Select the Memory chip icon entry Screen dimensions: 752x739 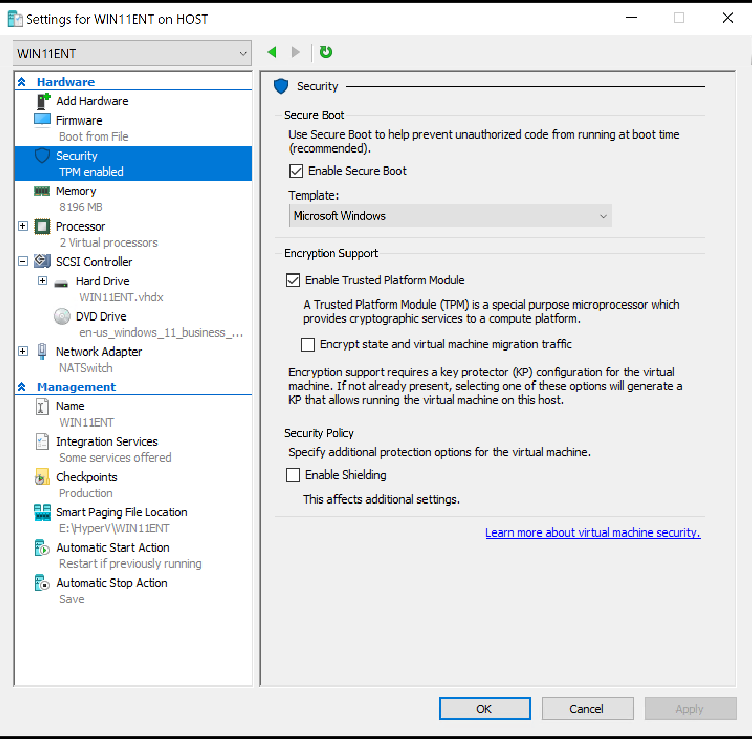point(42,191)
